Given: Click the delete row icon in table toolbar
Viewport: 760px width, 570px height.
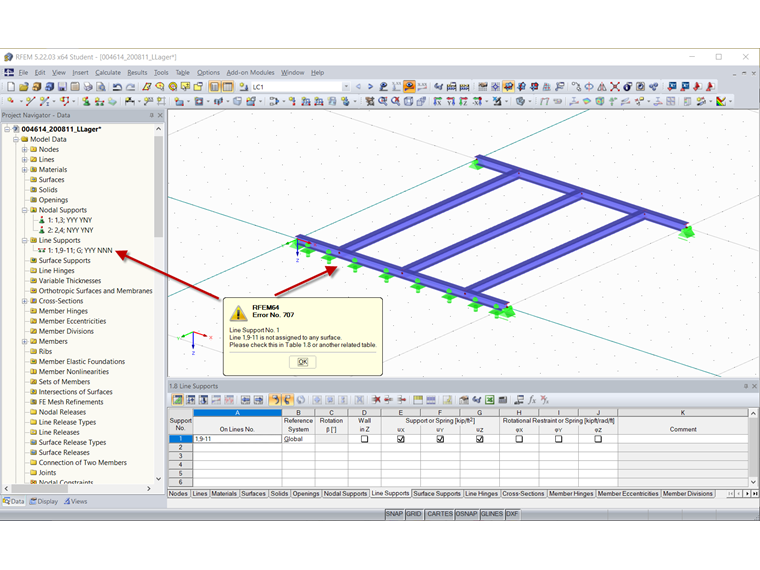Looking at the screenshot, I should click(376, 400).
